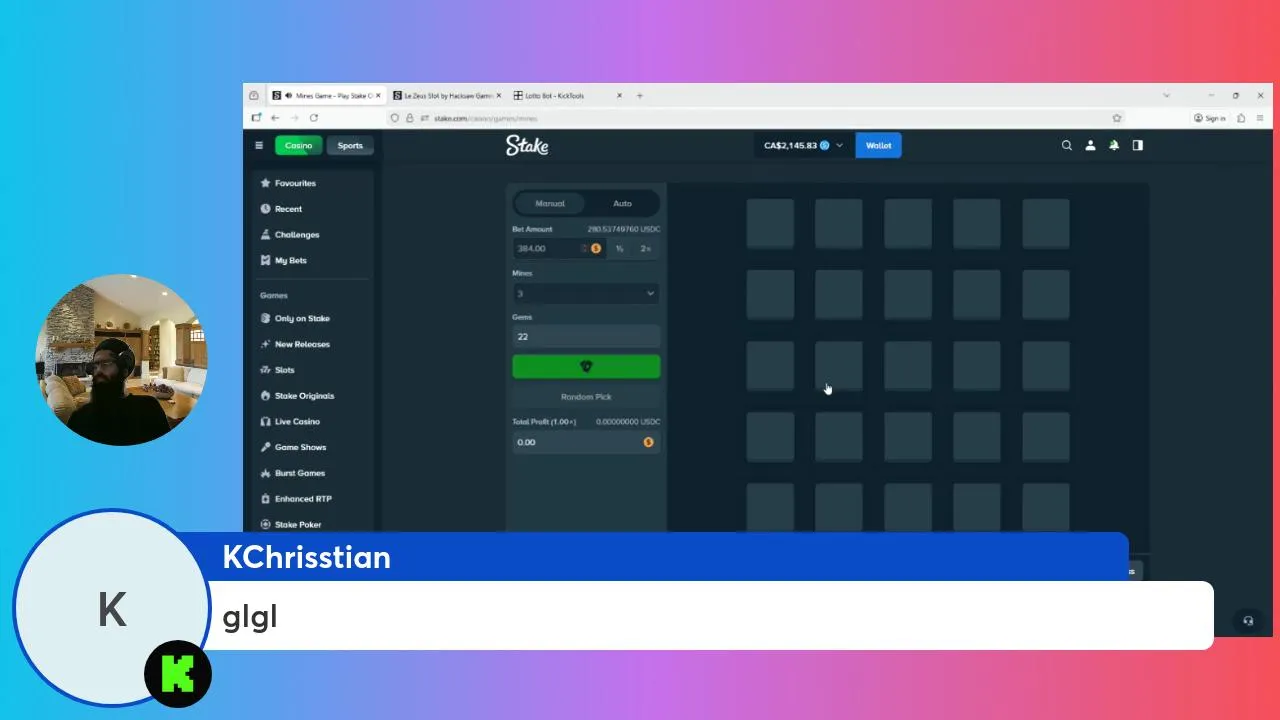Click the Kick logo badge
Screen dimensions: 1280x720
[x=178, y=674]
